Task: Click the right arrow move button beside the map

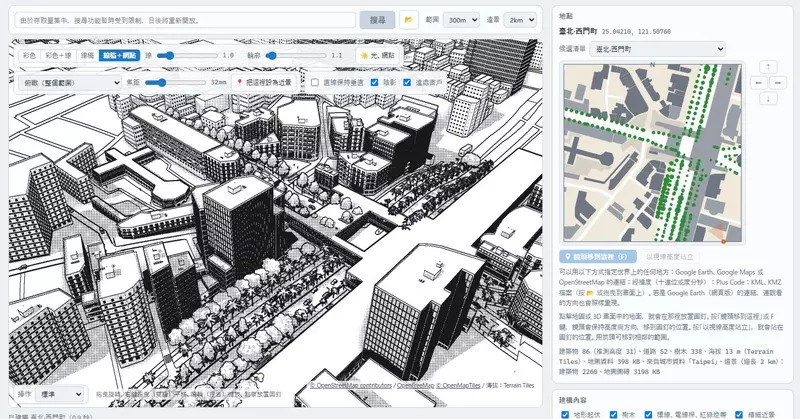Action: [778, 83]
